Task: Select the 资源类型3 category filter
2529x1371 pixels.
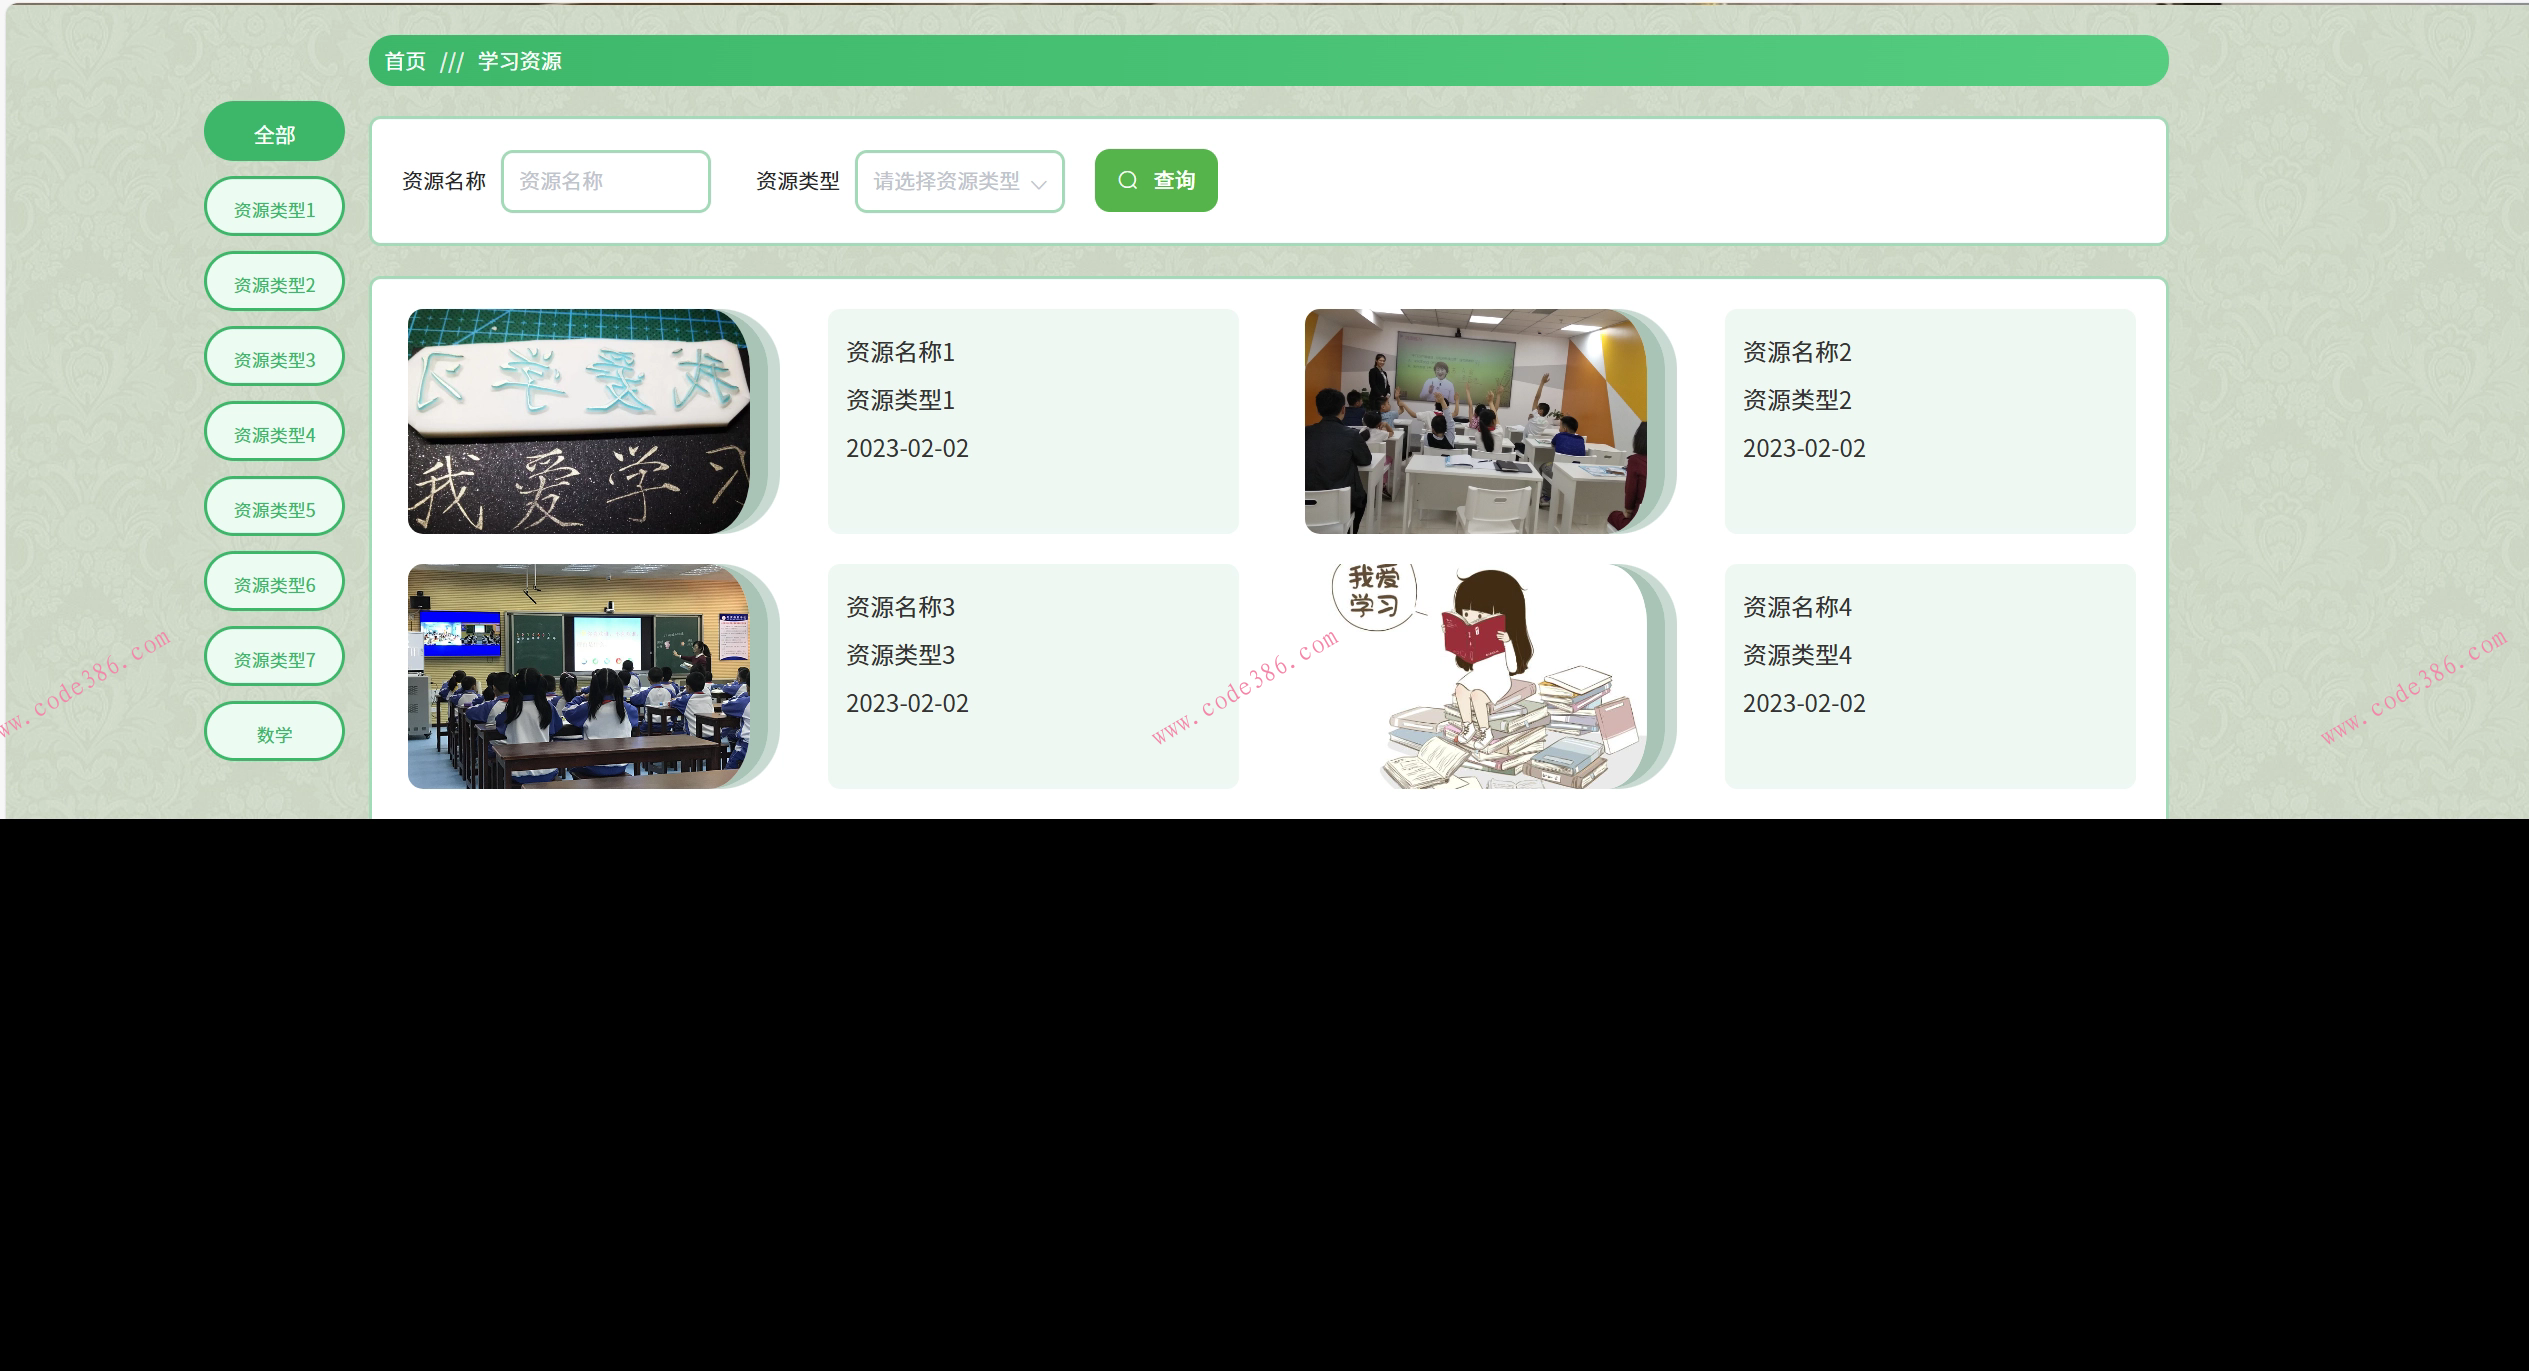Action: 273,356
